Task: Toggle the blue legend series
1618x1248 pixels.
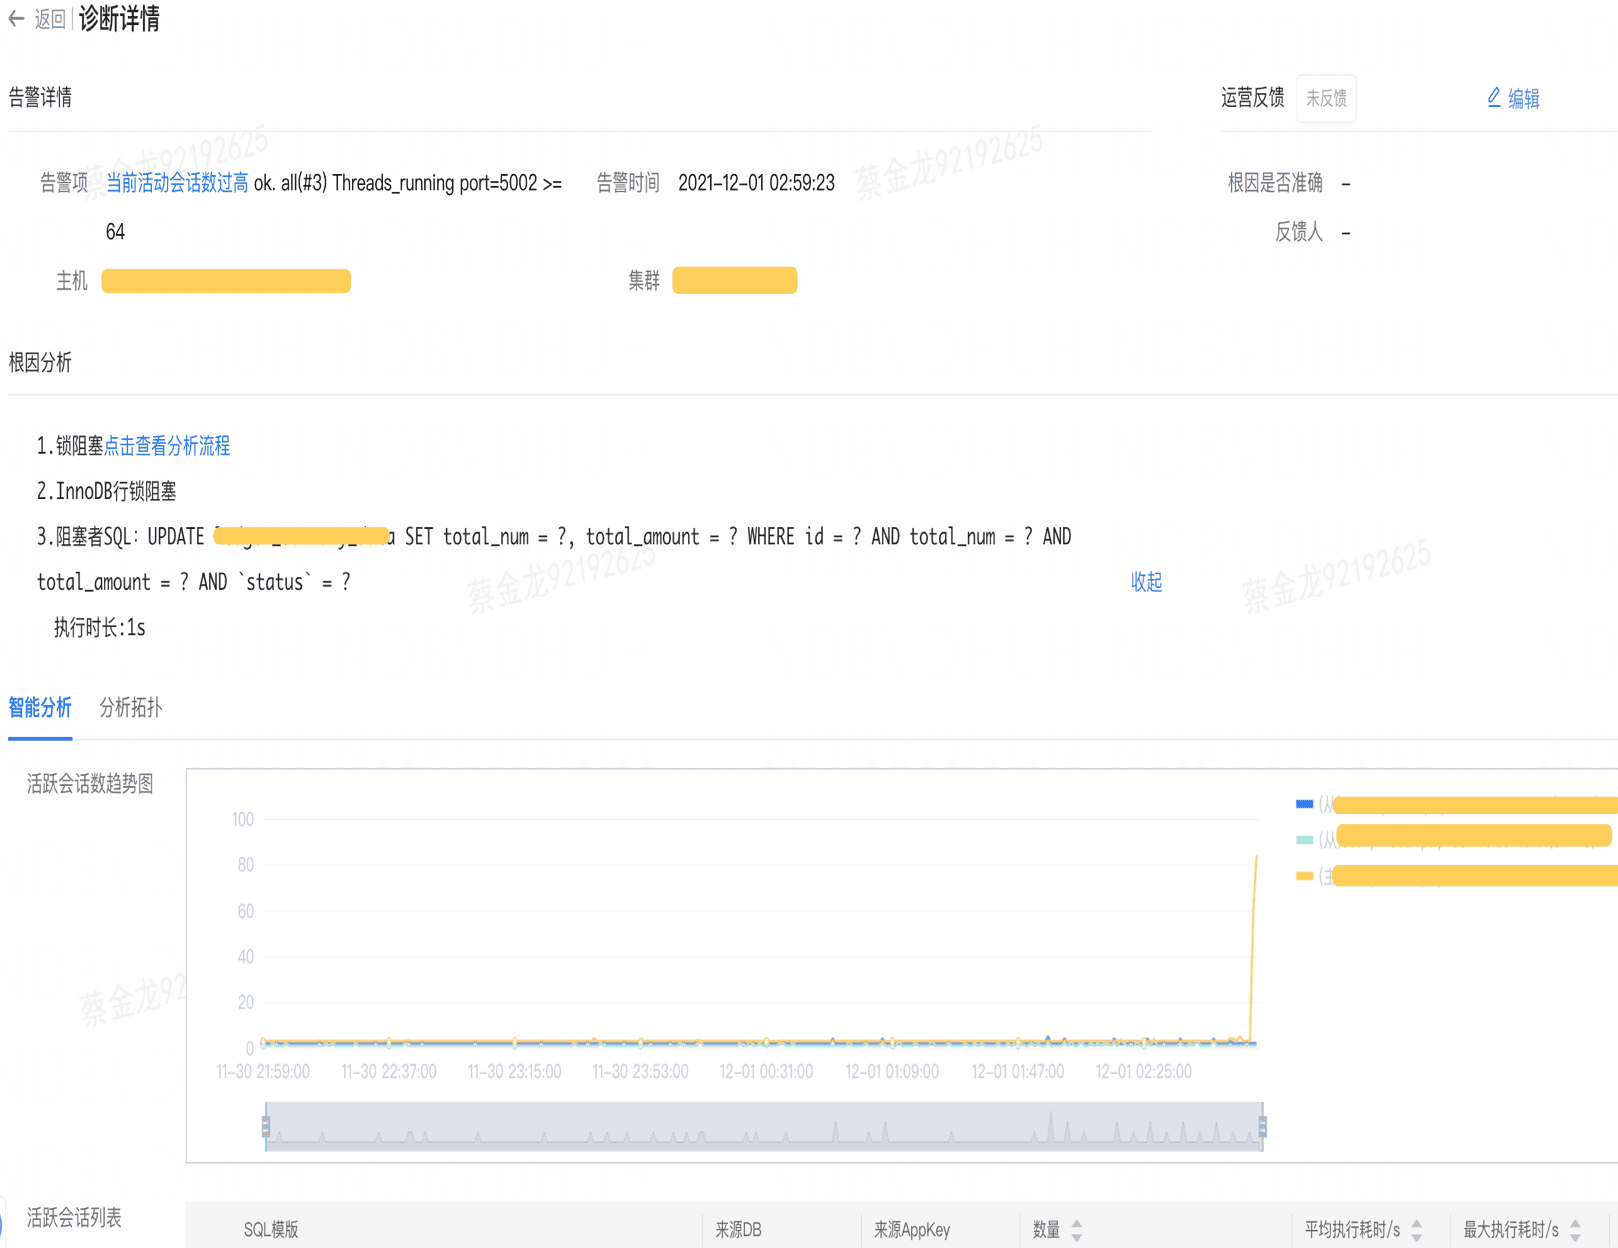Action: [1304, 804]
